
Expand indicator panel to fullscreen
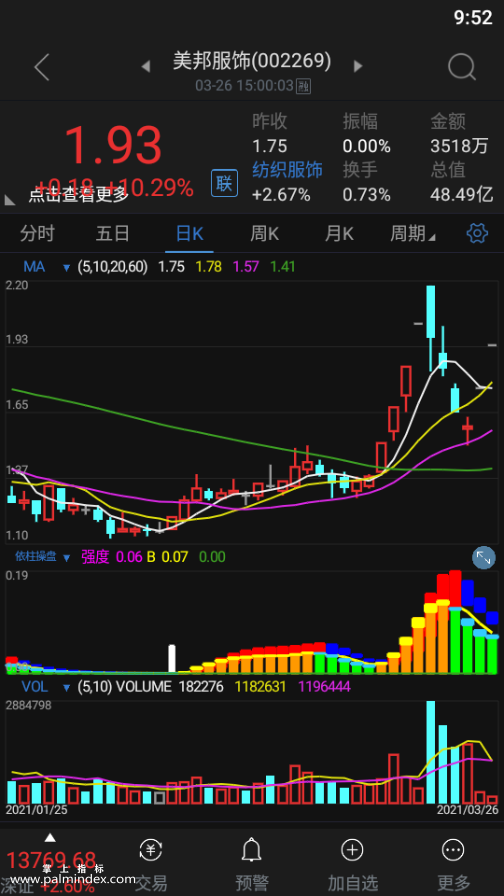tap(483, 558)
